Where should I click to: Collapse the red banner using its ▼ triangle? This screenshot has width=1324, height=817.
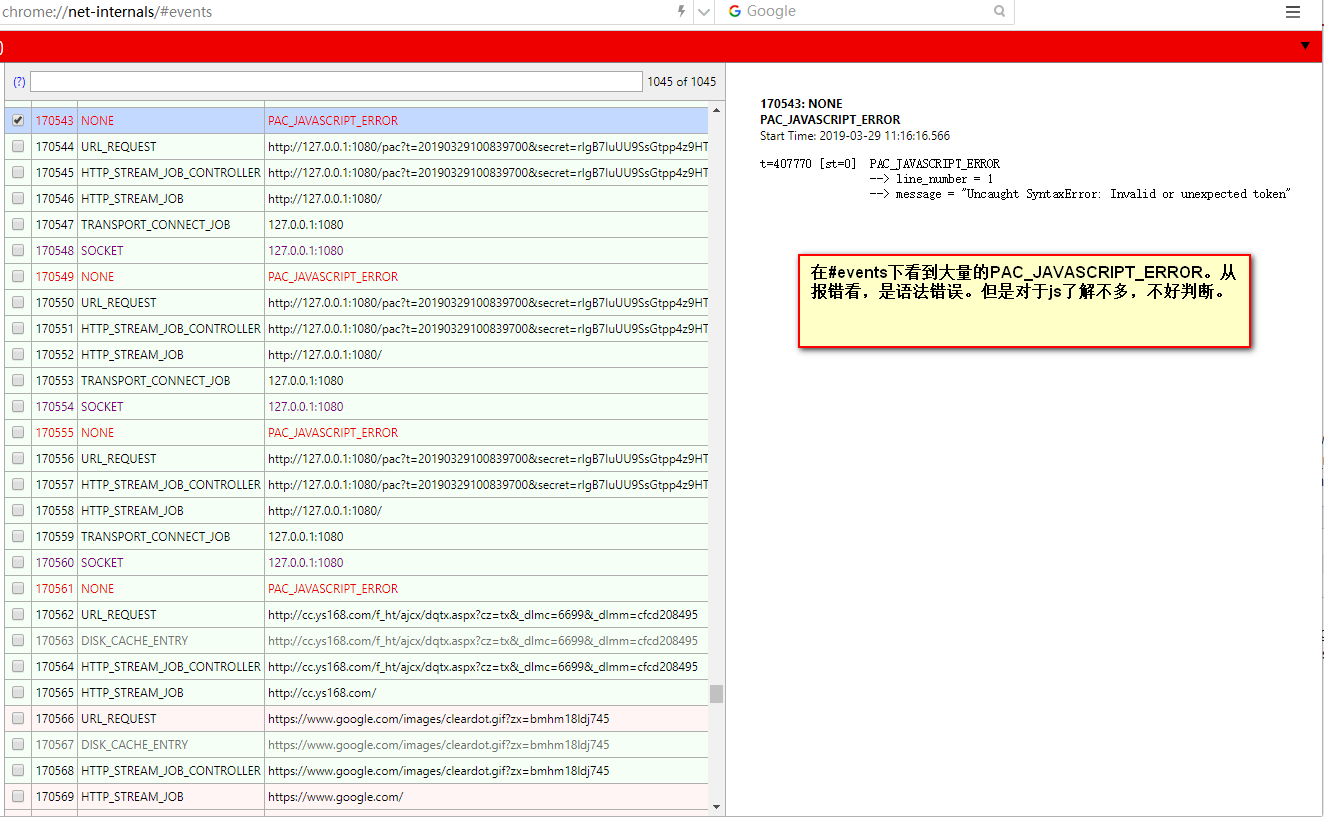pos(1305,45)
